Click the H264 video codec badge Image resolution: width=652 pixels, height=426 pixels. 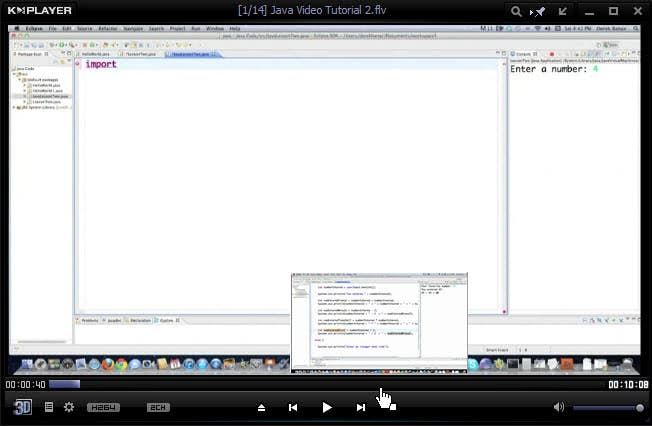click(103, 407)
